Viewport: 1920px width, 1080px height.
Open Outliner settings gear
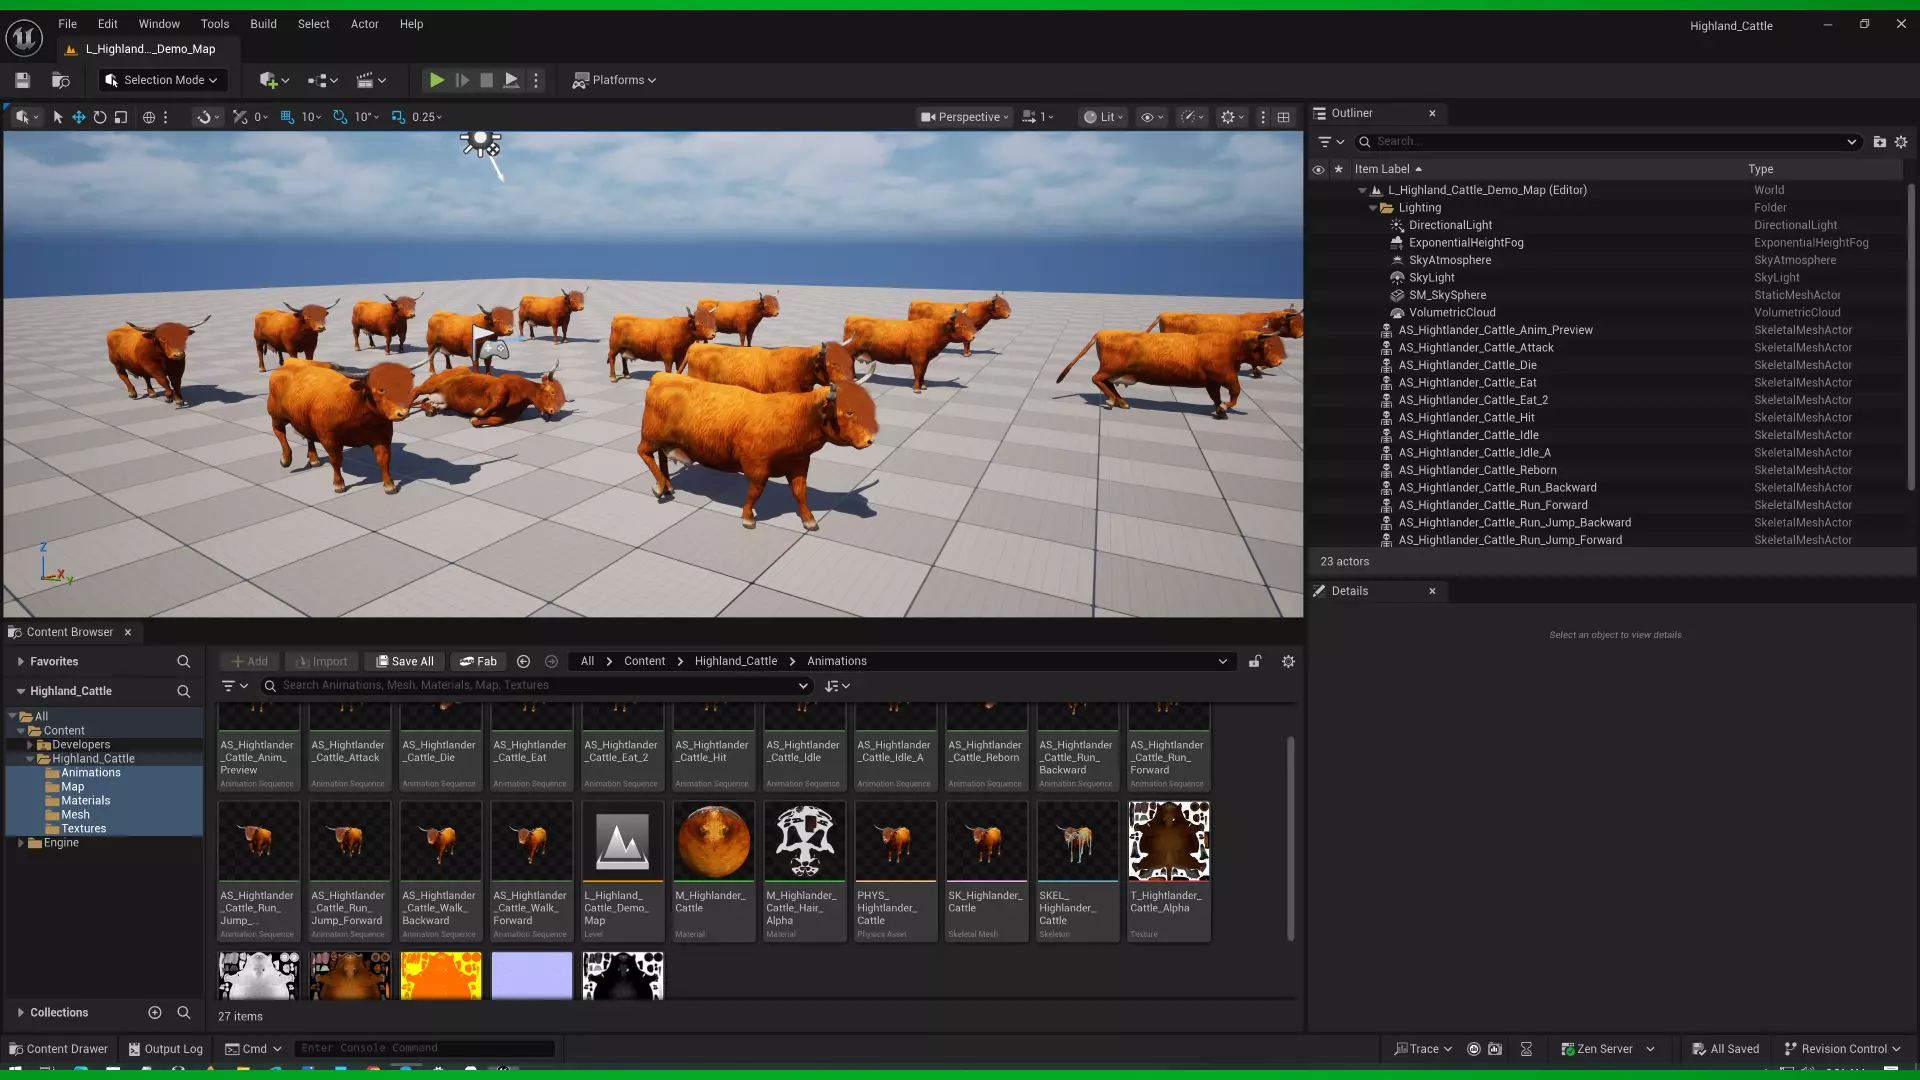(x=1901, y=142)
